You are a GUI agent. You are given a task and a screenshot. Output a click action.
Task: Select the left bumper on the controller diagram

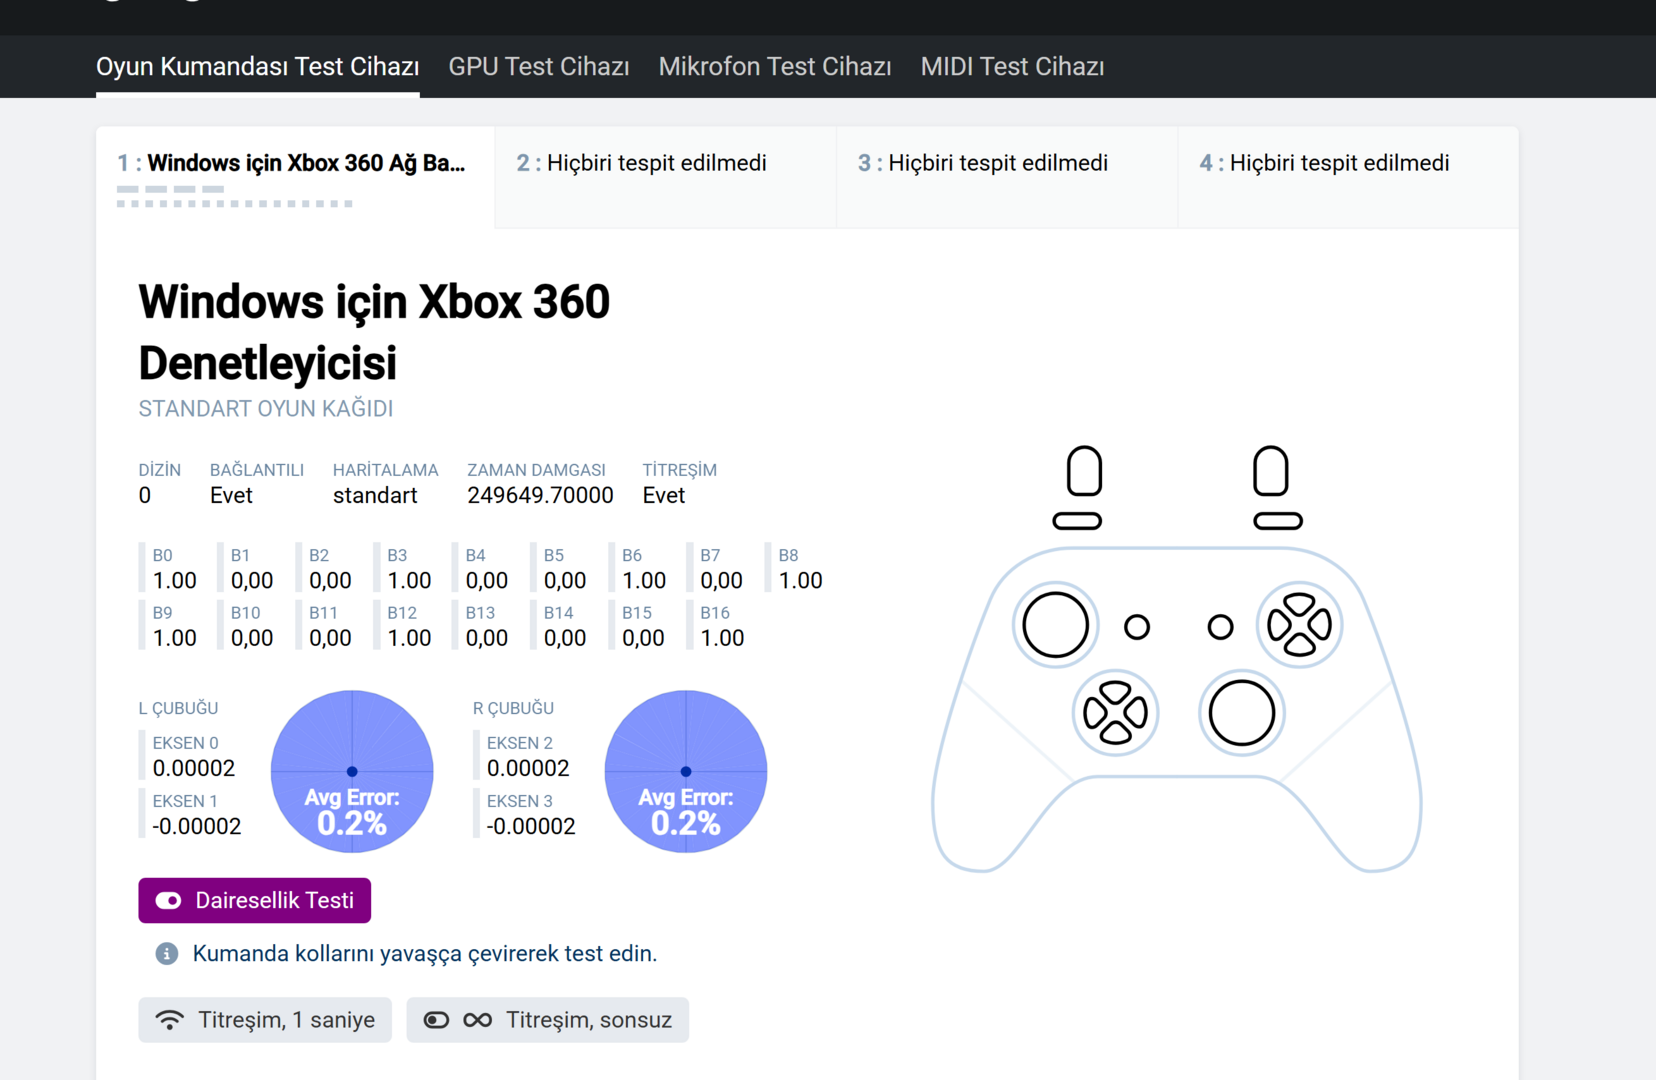click(x=1077, y=521)
